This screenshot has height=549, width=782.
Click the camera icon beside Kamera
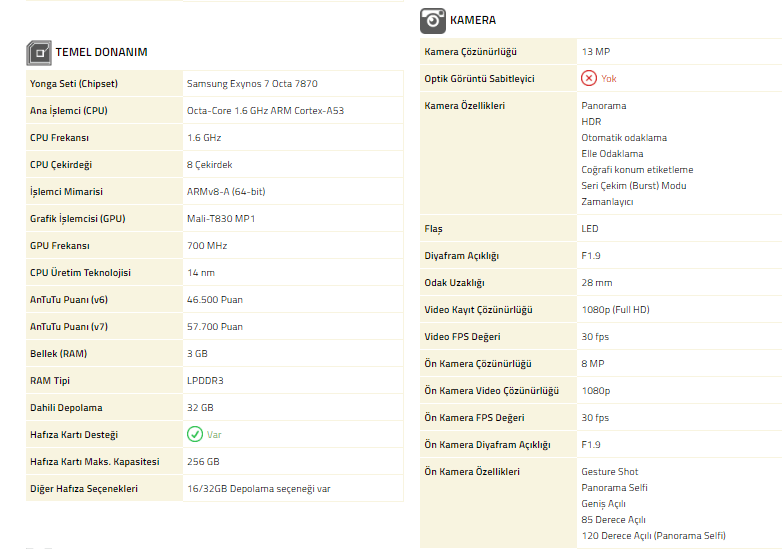click(432, 21)
